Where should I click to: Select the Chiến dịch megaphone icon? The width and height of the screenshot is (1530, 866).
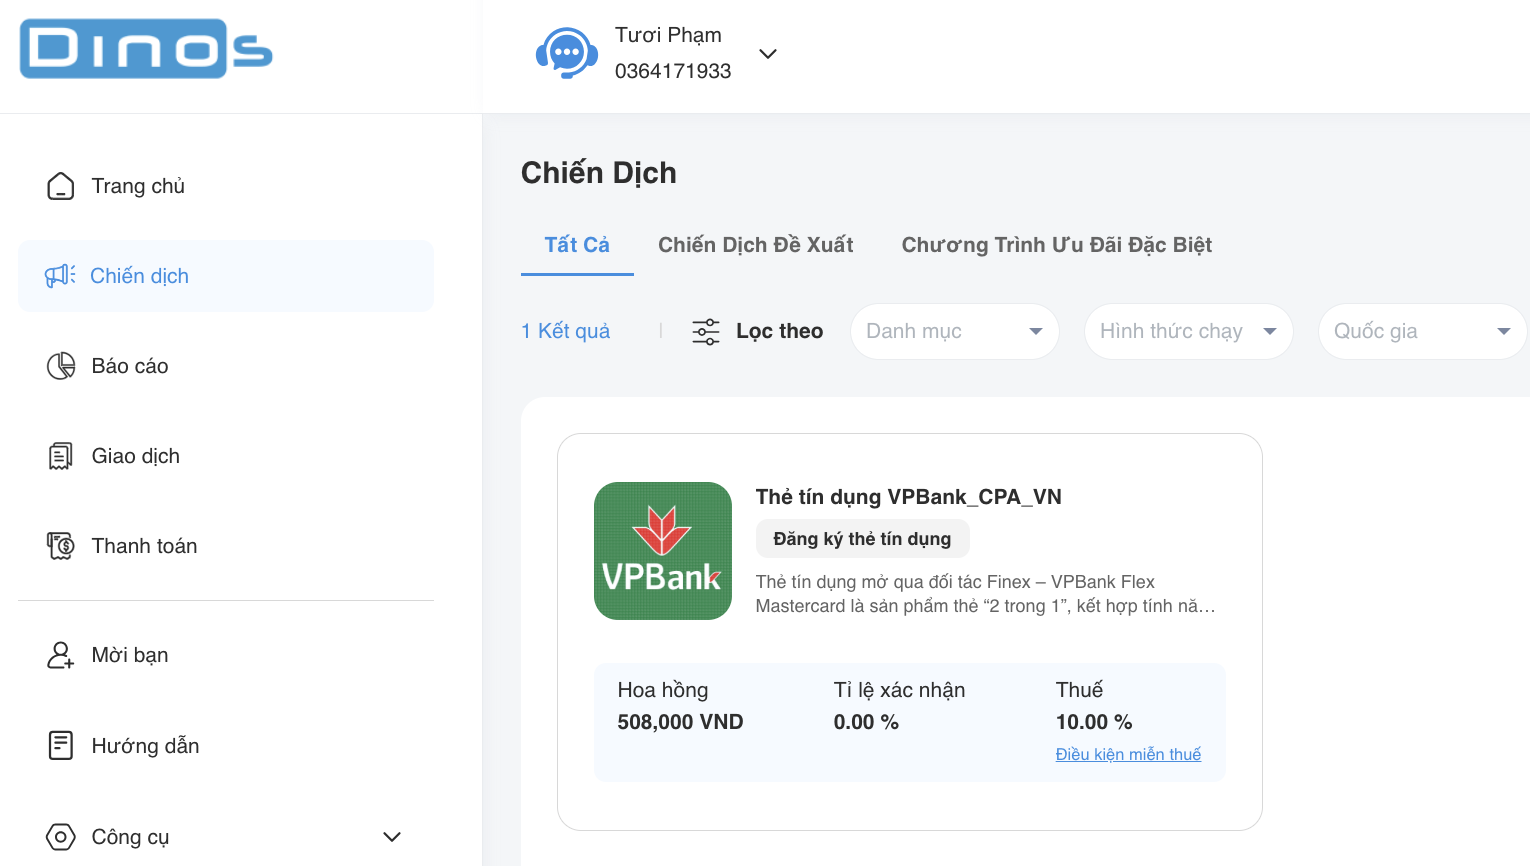pos(60,275)
